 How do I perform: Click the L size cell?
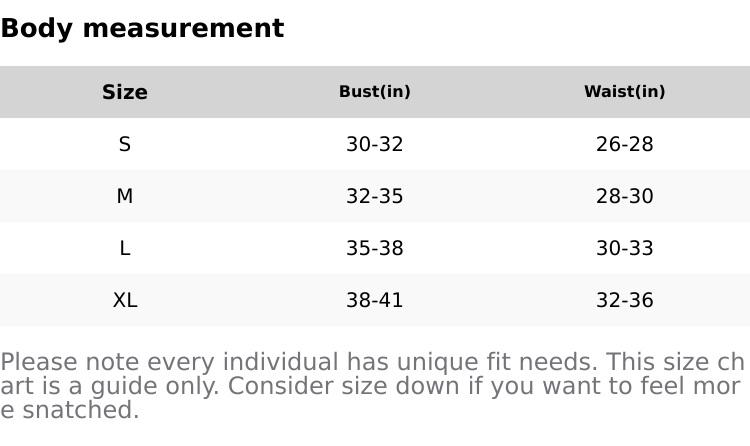(x=125, y=248)
